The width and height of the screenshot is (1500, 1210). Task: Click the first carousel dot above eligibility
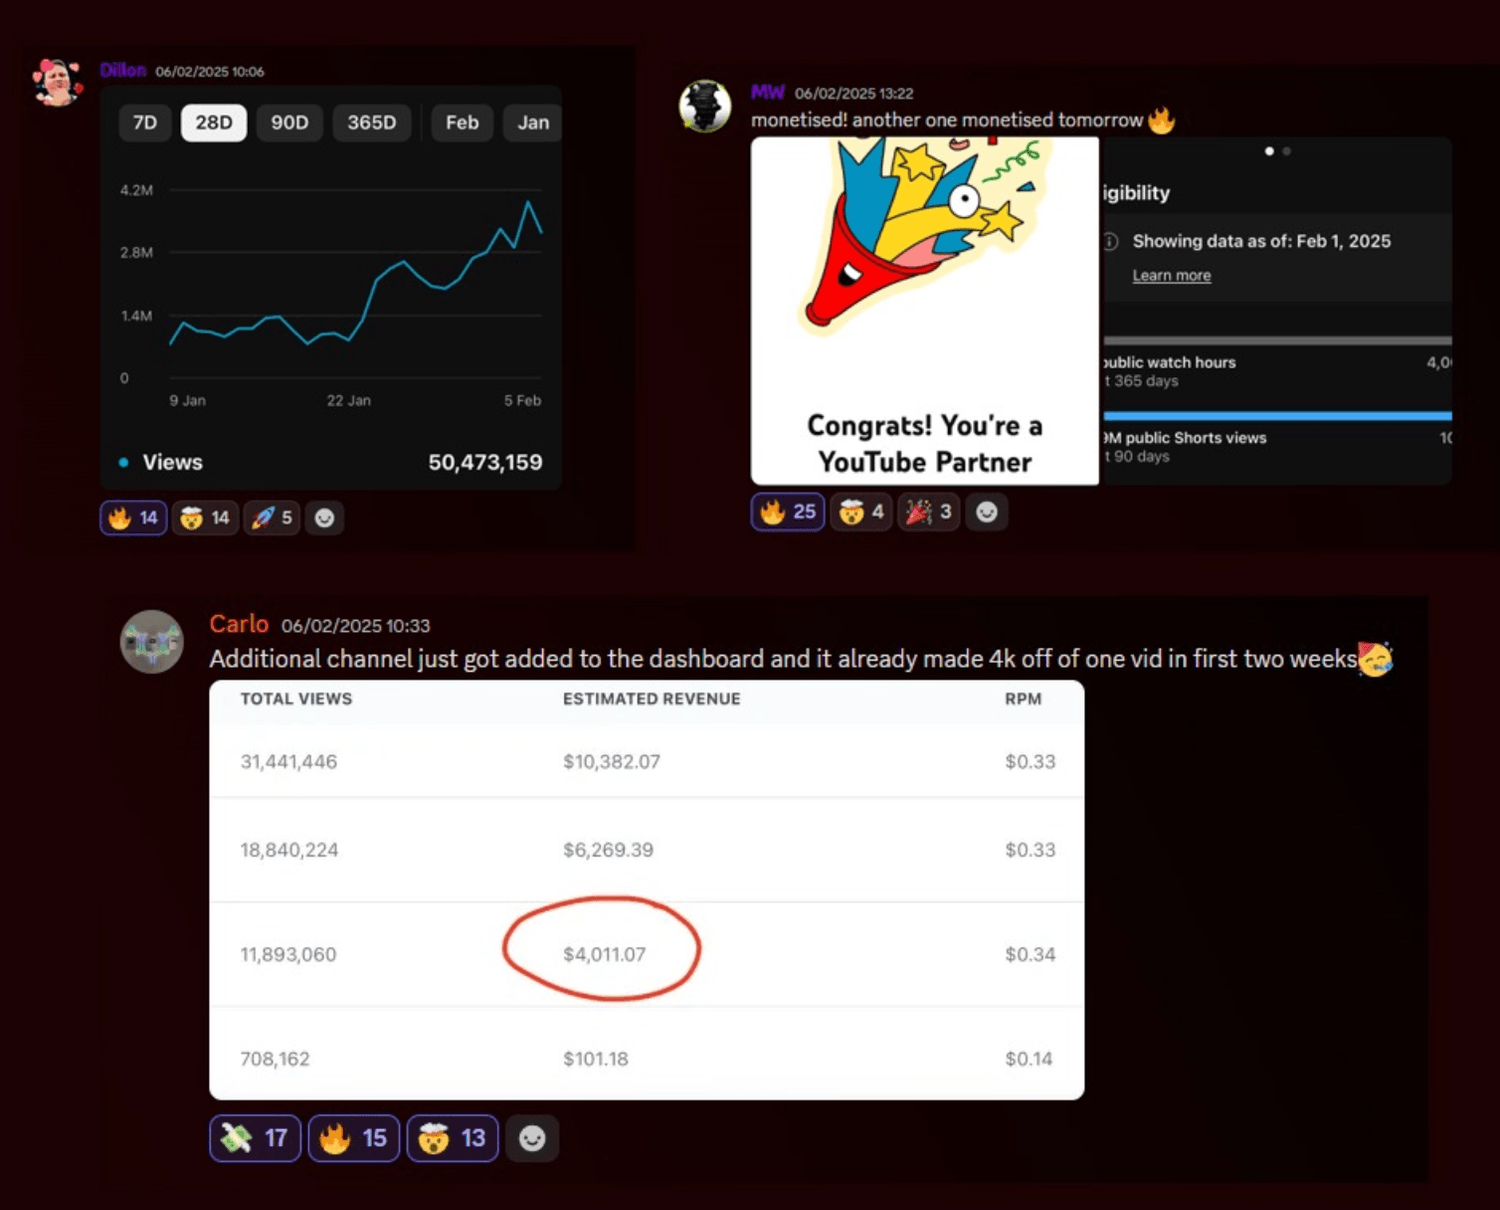[x=1269, y=151]
